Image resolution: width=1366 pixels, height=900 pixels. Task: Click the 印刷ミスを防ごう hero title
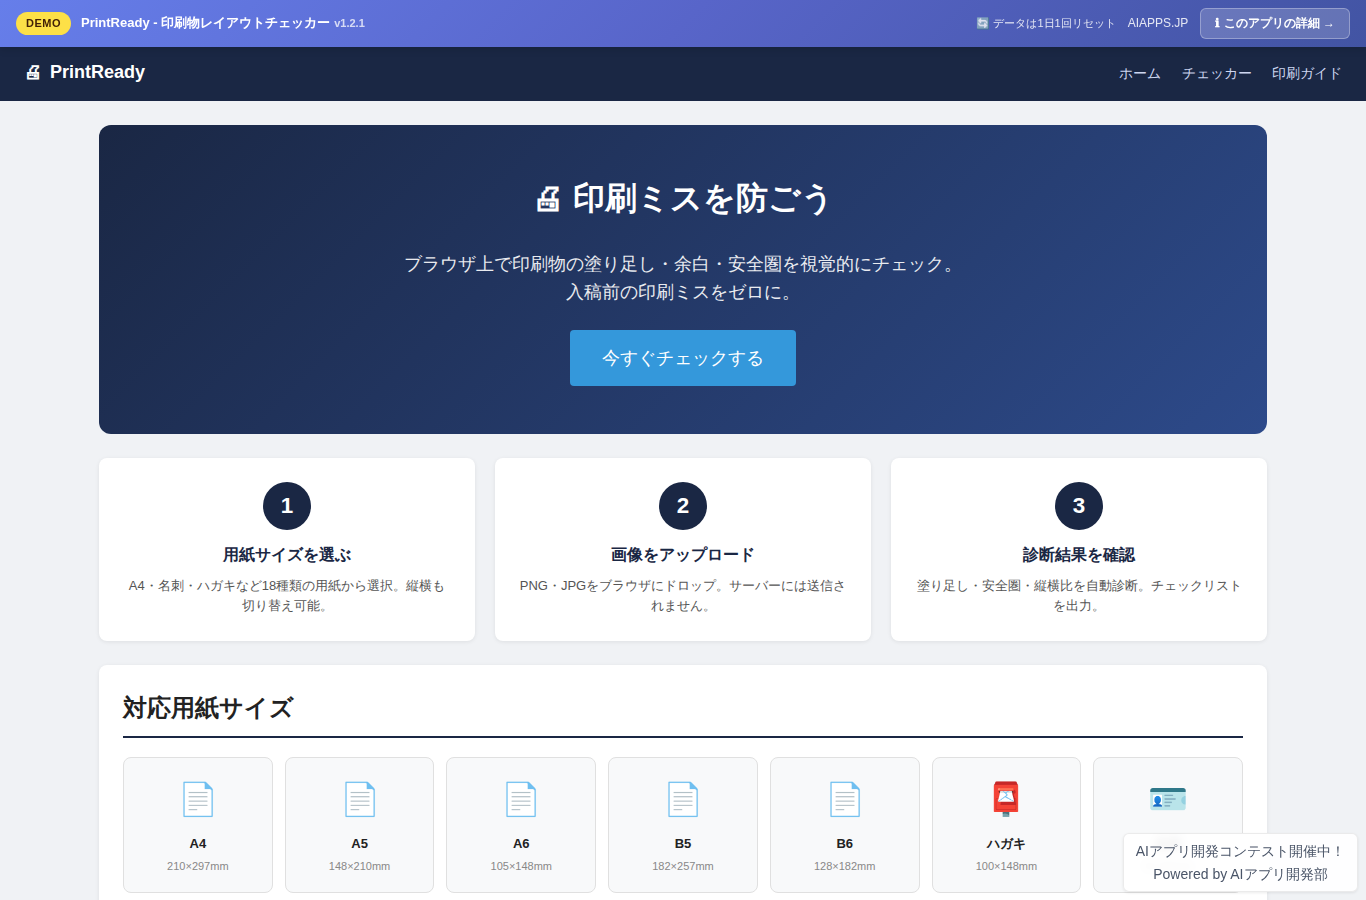[x=701, y=199]
